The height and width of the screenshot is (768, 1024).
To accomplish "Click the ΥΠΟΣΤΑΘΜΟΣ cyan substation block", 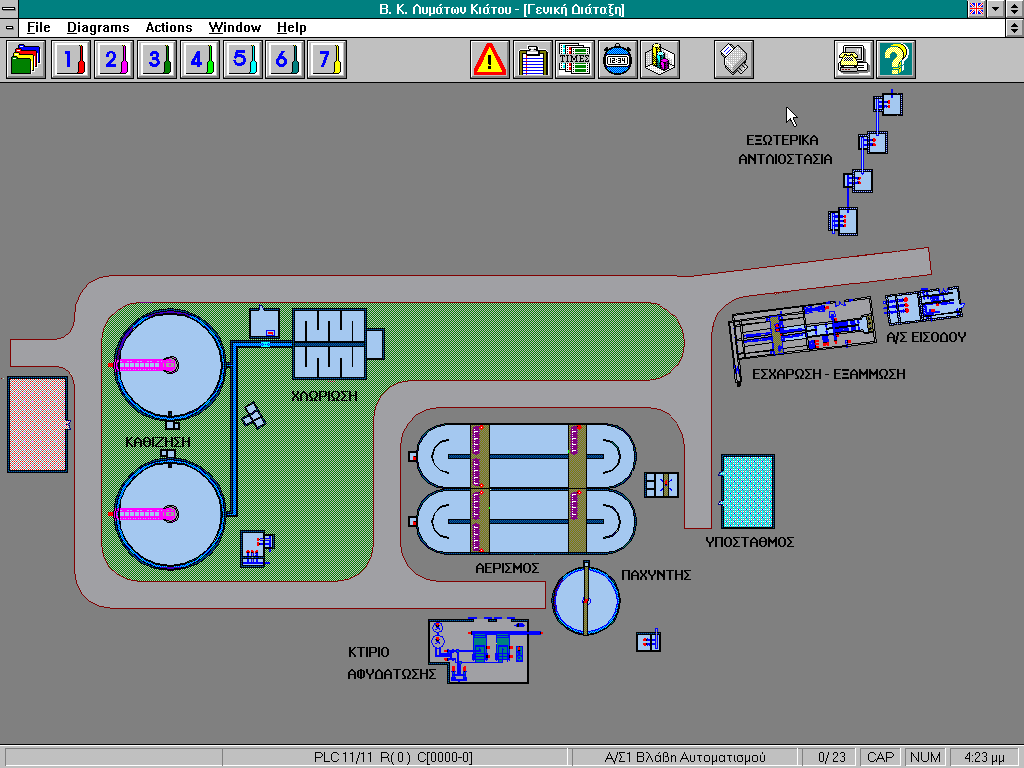I will pyautogui.click(x=747, y=491).
